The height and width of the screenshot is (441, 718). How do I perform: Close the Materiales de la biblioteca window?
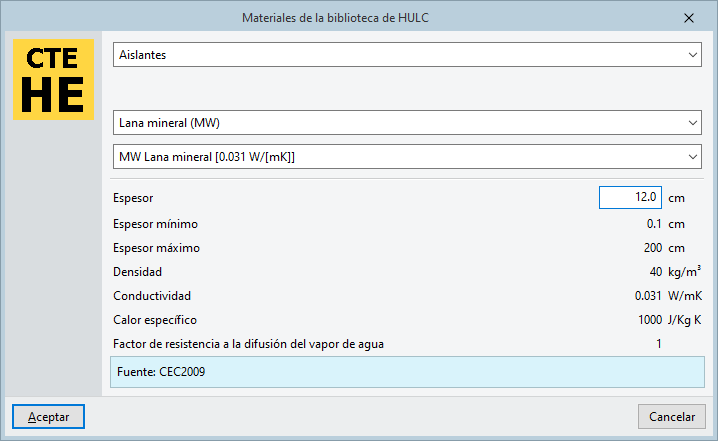689,18
